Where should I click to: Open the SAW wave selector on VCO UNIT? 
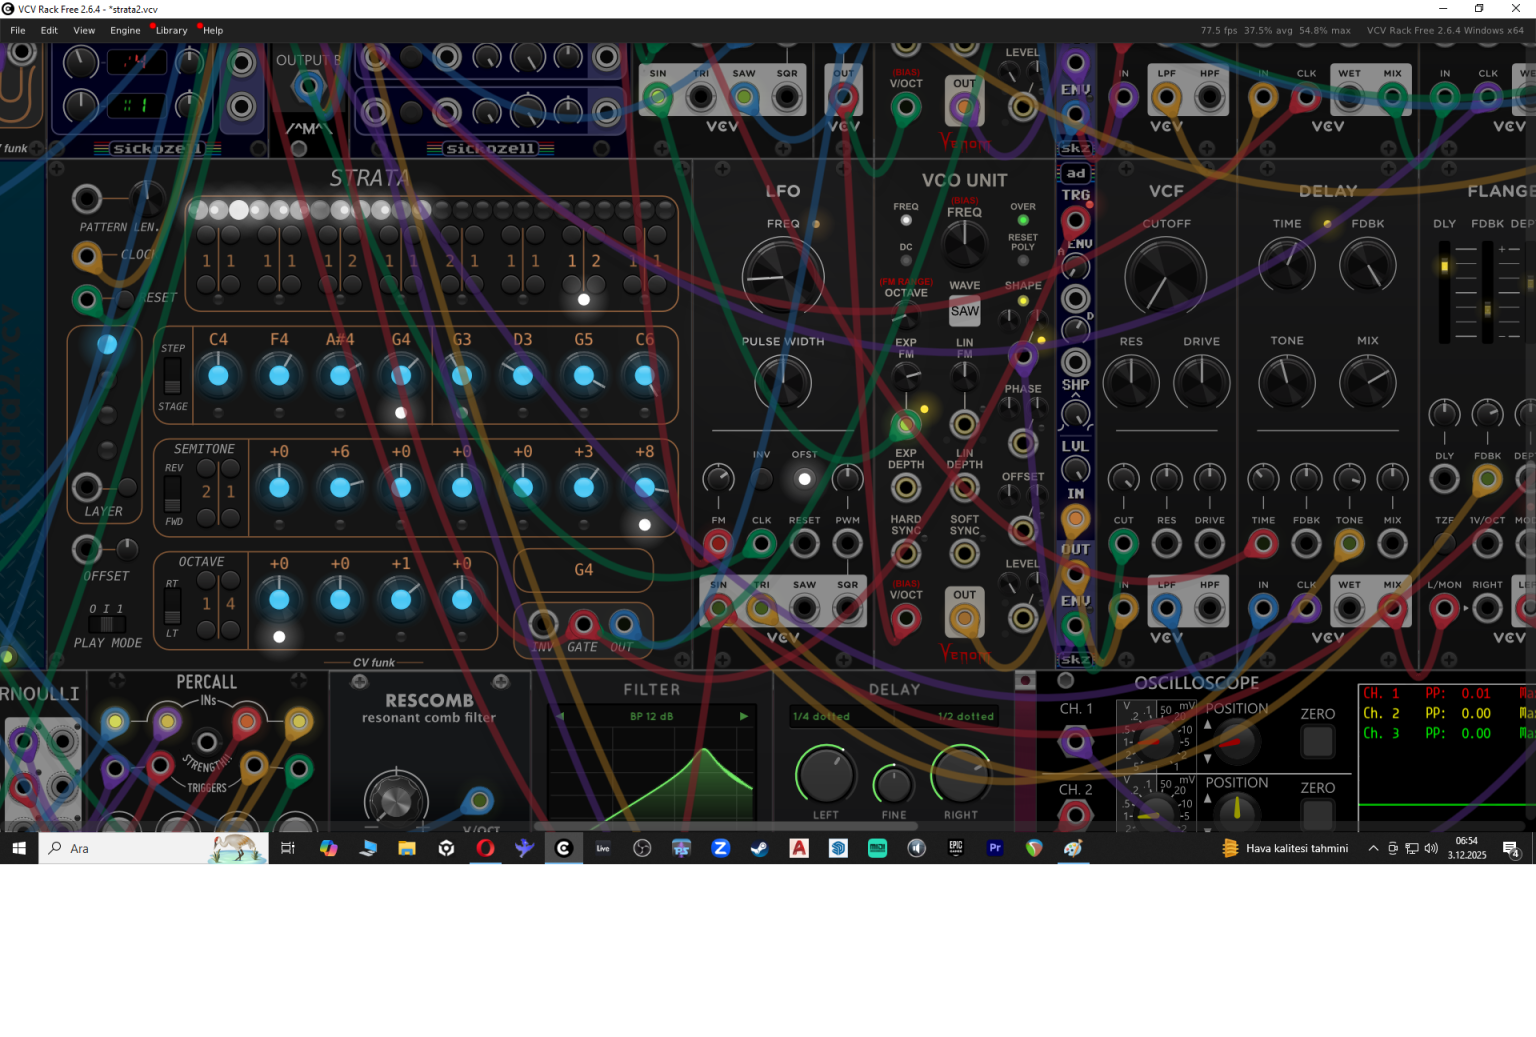coord(965,311)
